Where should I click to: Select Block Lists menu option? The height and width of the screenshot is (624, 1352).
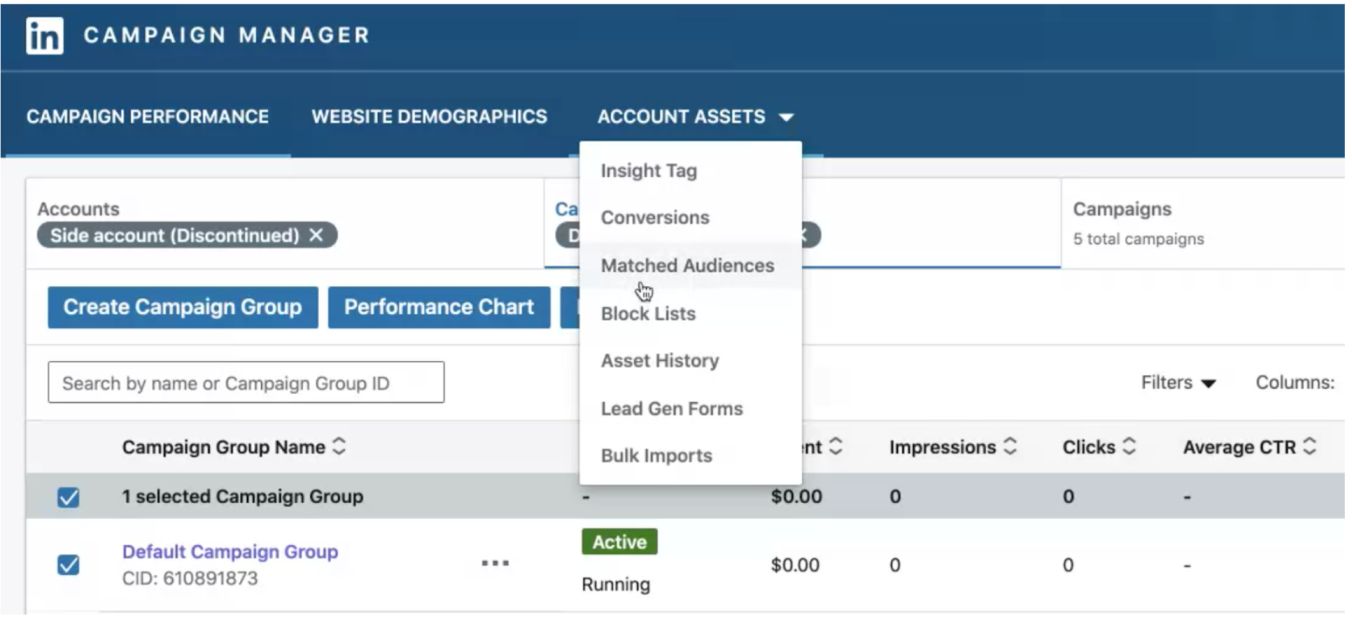pos(647,314)
